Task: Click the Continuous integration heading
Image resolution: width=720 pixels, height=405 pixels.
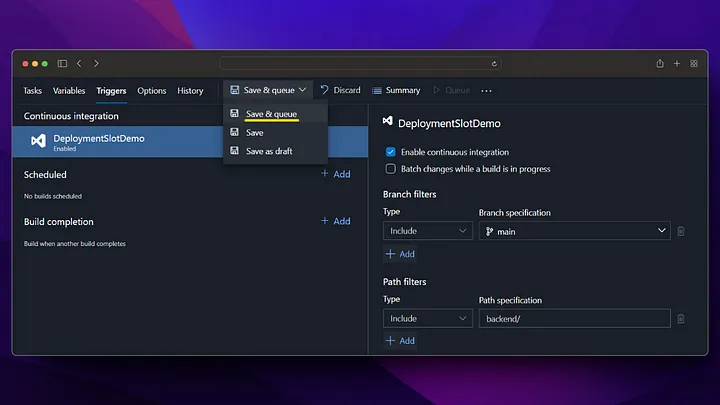Action: pyautogui.click(x=71, y=116)
